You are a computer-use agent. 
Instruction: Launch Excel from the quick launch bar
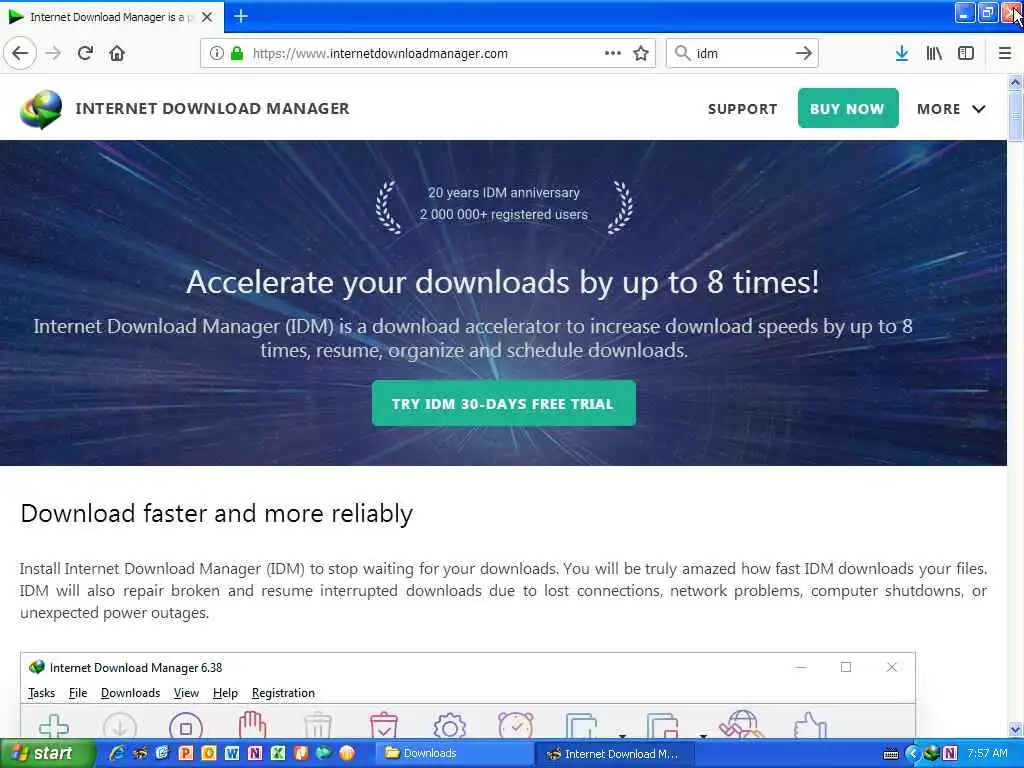[x=278, y=753]
